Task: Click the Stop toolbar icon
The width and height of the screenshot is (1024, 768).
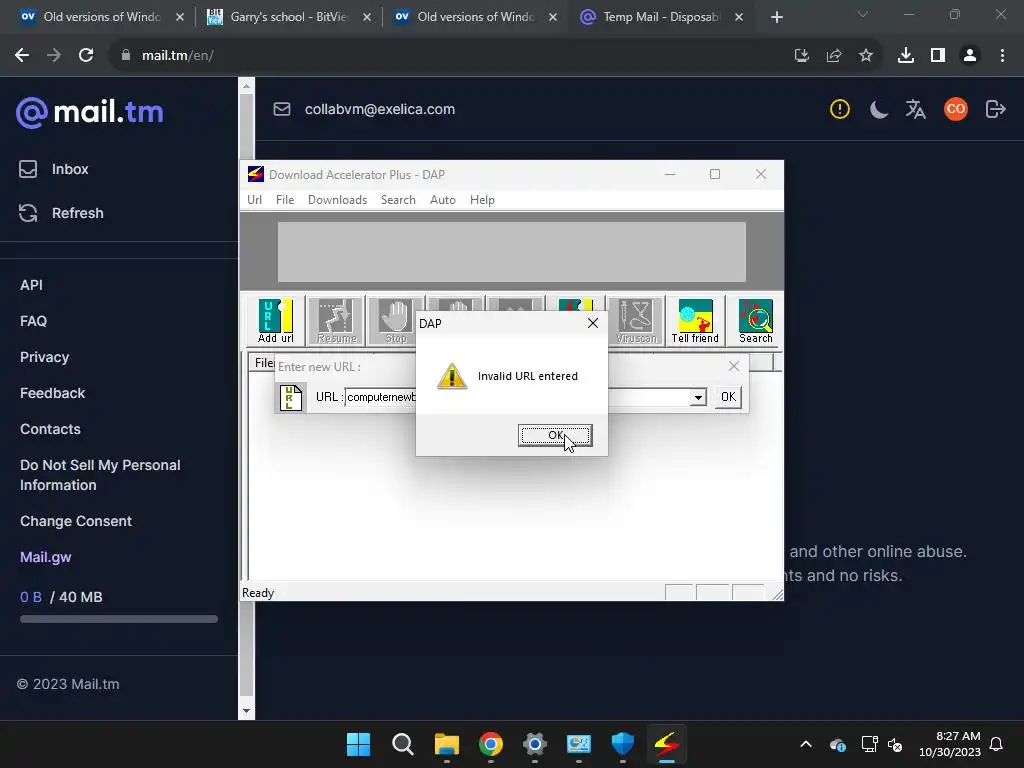Action: coord(396,321)
